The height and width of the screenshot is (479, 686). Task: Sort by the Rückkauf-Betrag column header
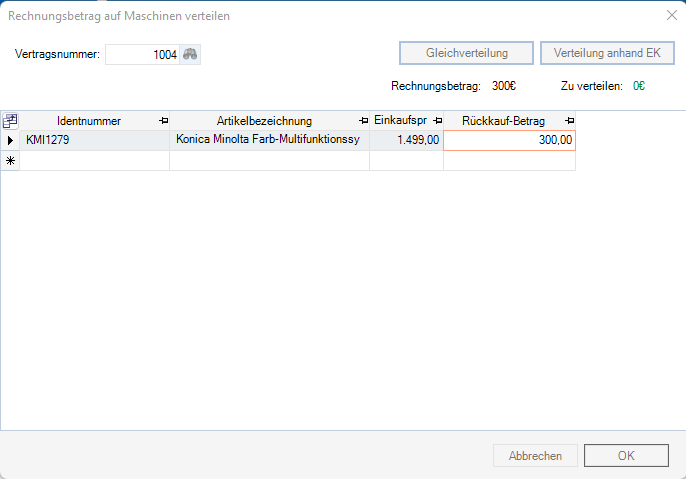coord(503,121)
